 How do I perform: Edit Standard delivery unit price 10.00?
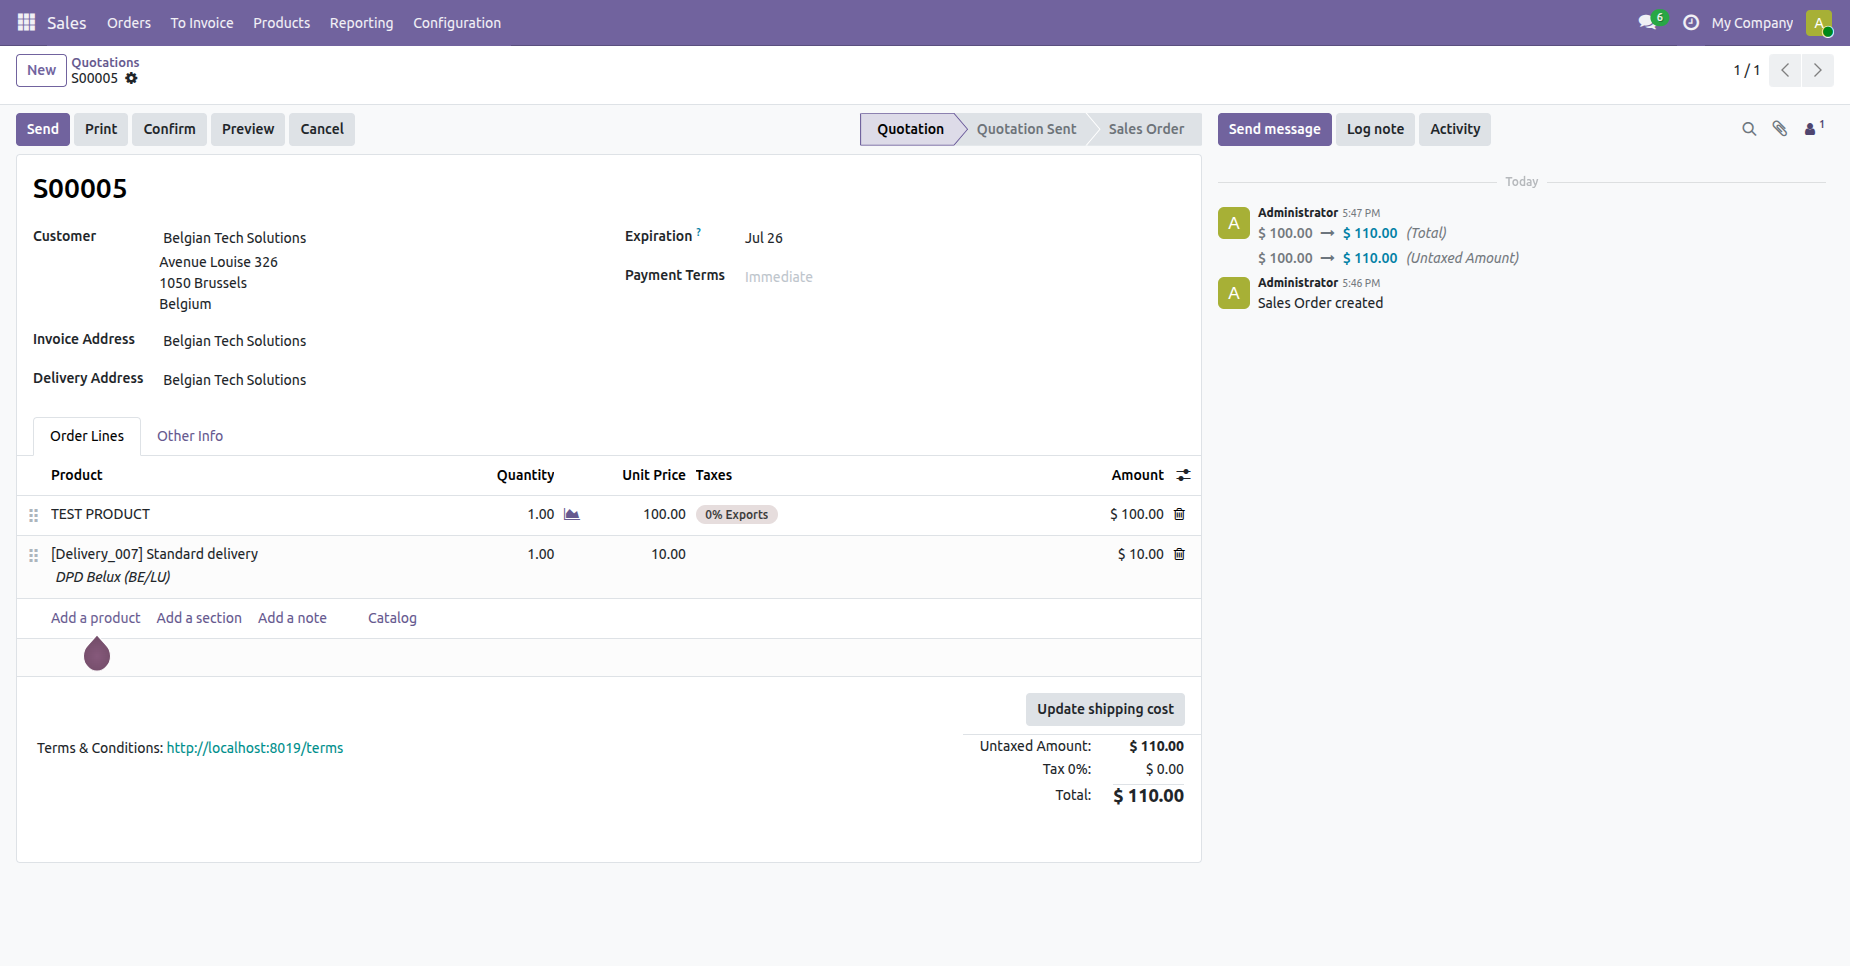tap(668, 554)
